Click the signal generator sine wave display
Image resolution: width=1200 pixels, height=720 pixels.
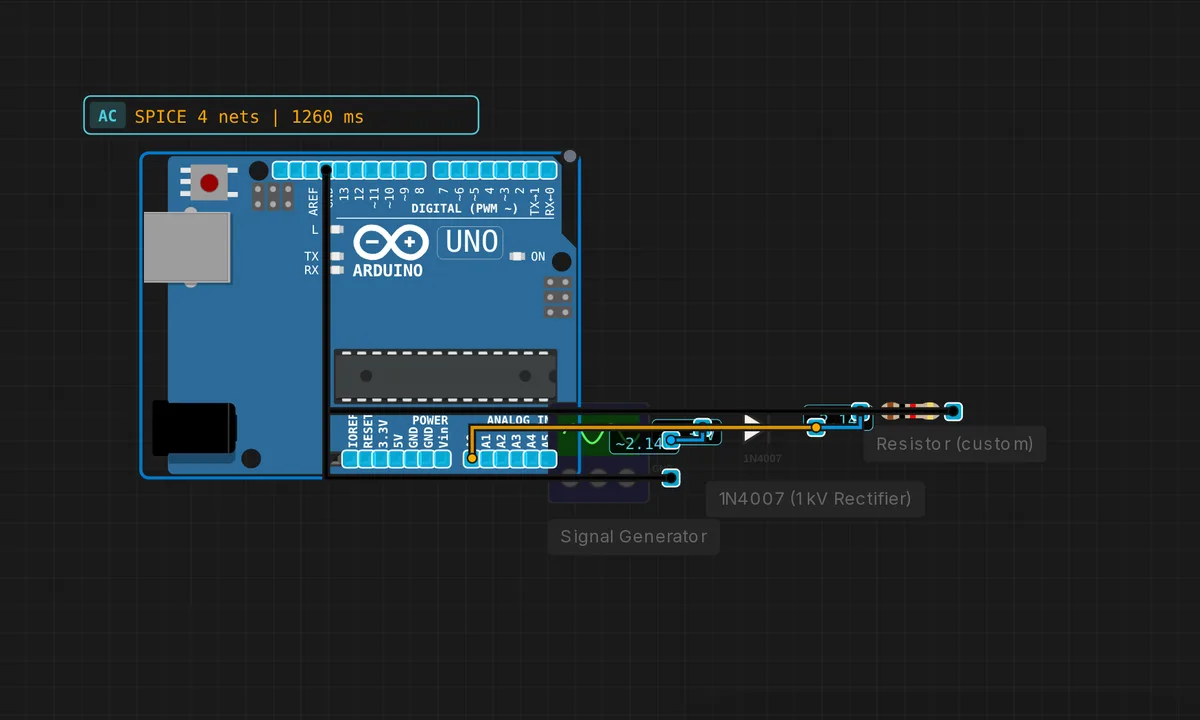pos(599,436)
